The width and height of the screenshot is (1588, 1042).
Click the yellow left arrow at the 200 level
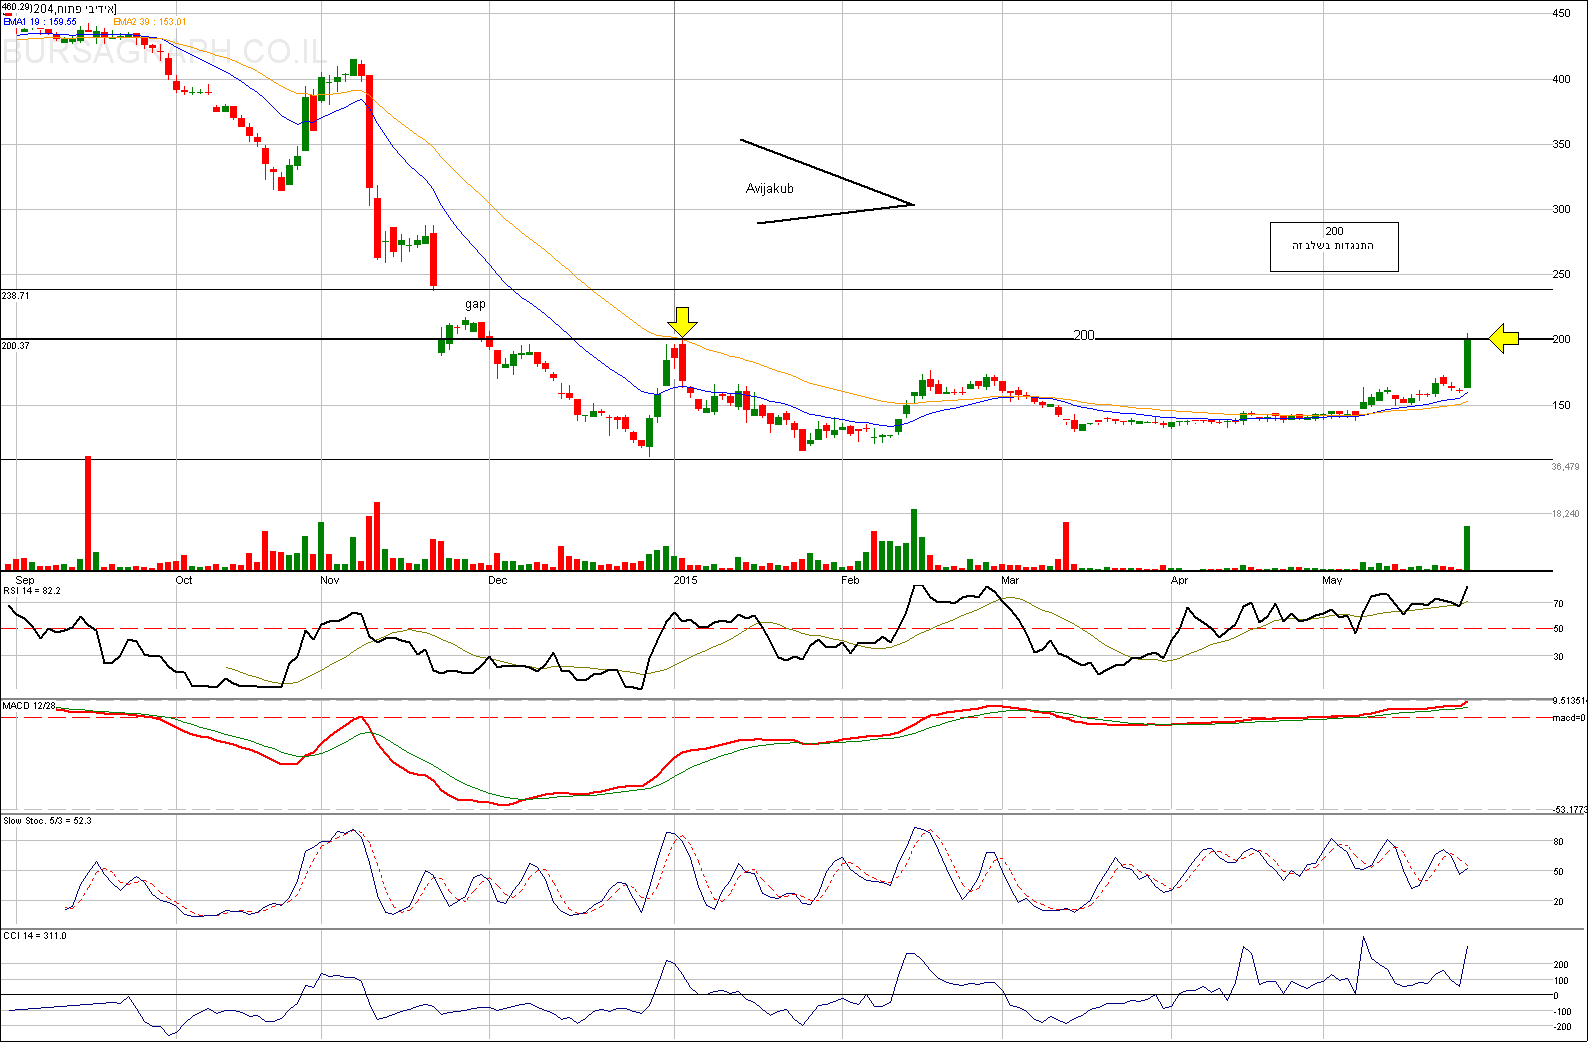pos(1503,339)
